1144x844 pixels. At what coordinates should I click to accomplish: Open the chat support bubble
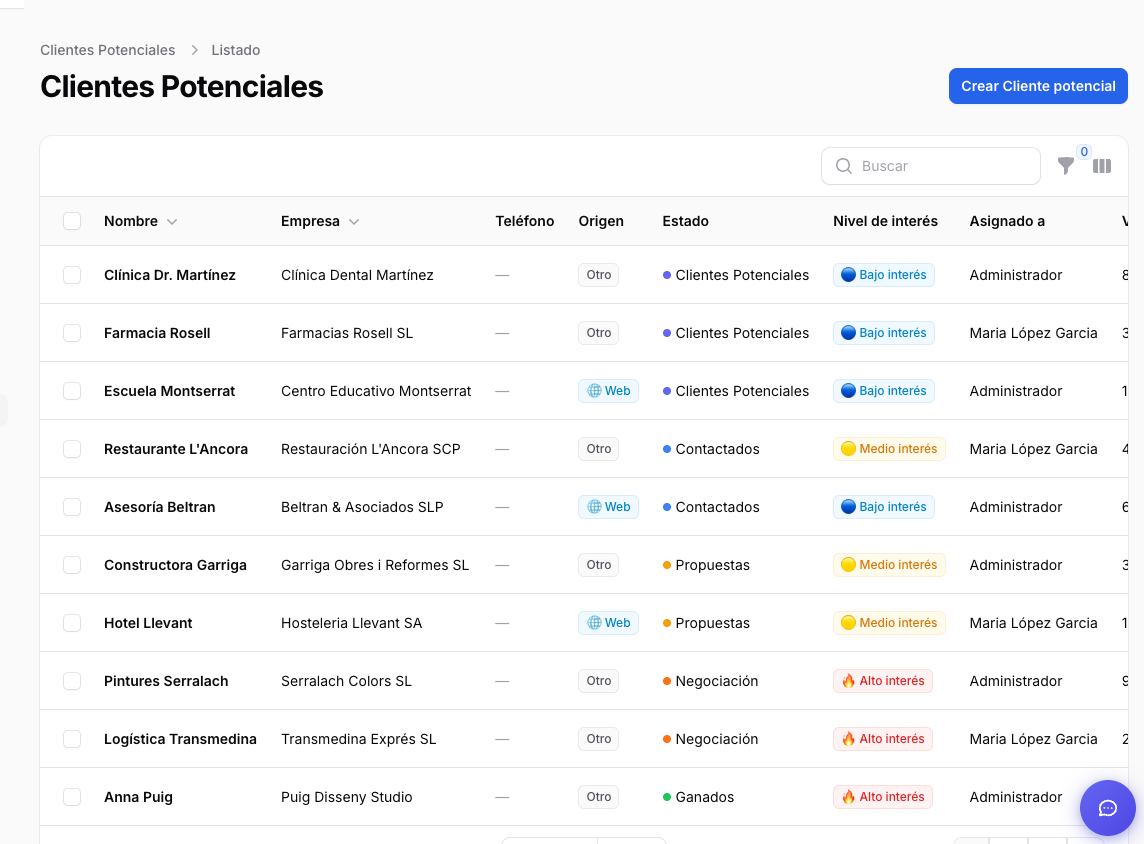pyautogui.click(x=1108, y=808)
